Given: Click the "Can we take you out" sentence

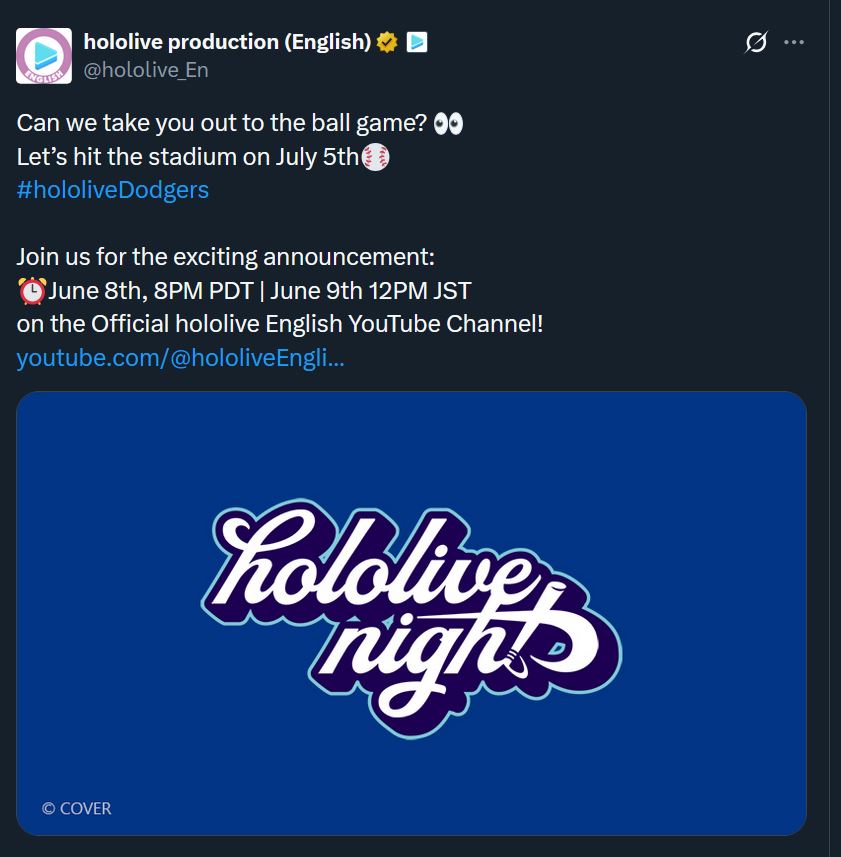Looking at the screenshot, I should tap(222, 124).
